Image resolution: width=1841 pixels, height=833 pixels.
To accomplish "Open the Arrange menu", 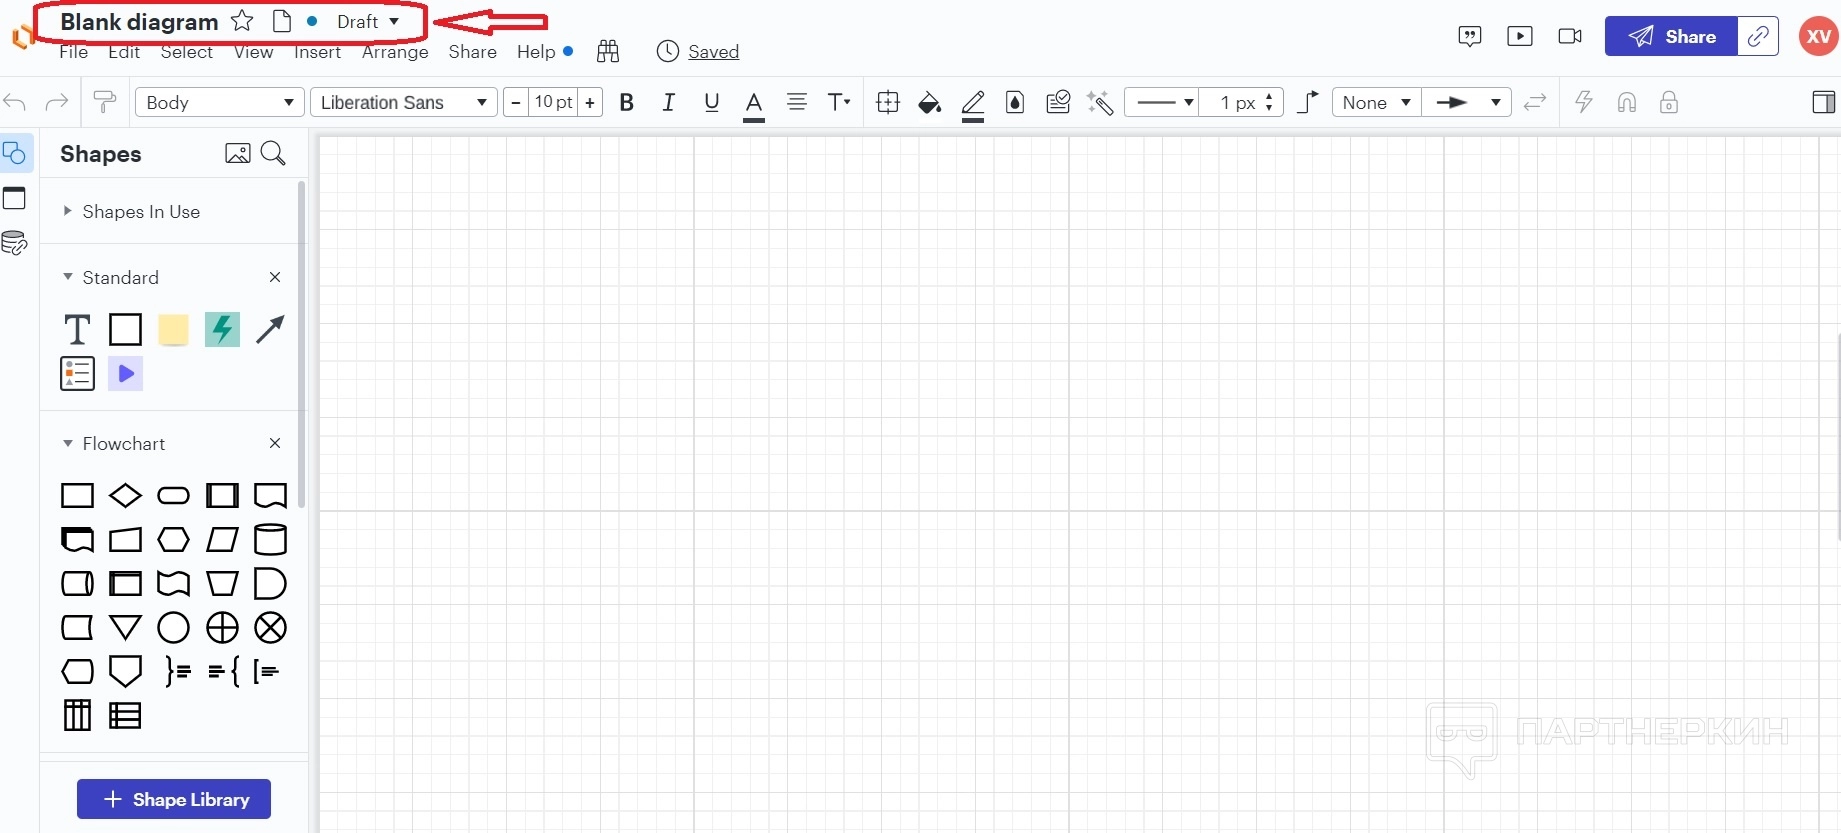I will 395,52.
